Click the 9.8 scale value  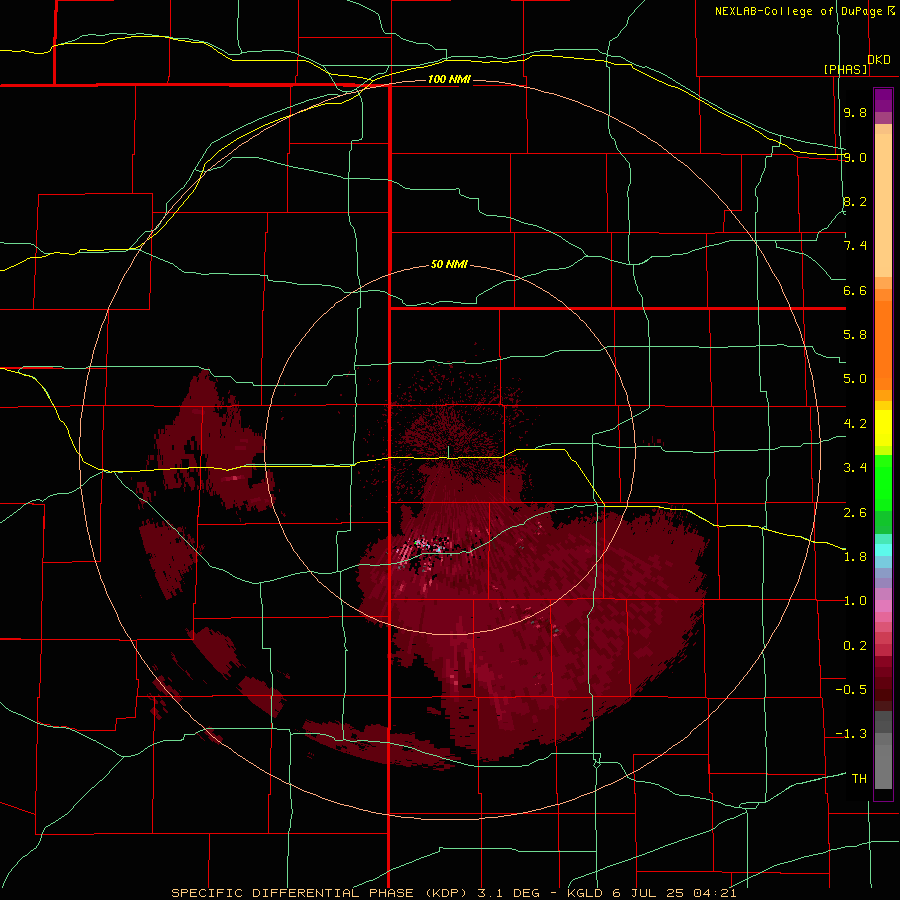(855, 112)
